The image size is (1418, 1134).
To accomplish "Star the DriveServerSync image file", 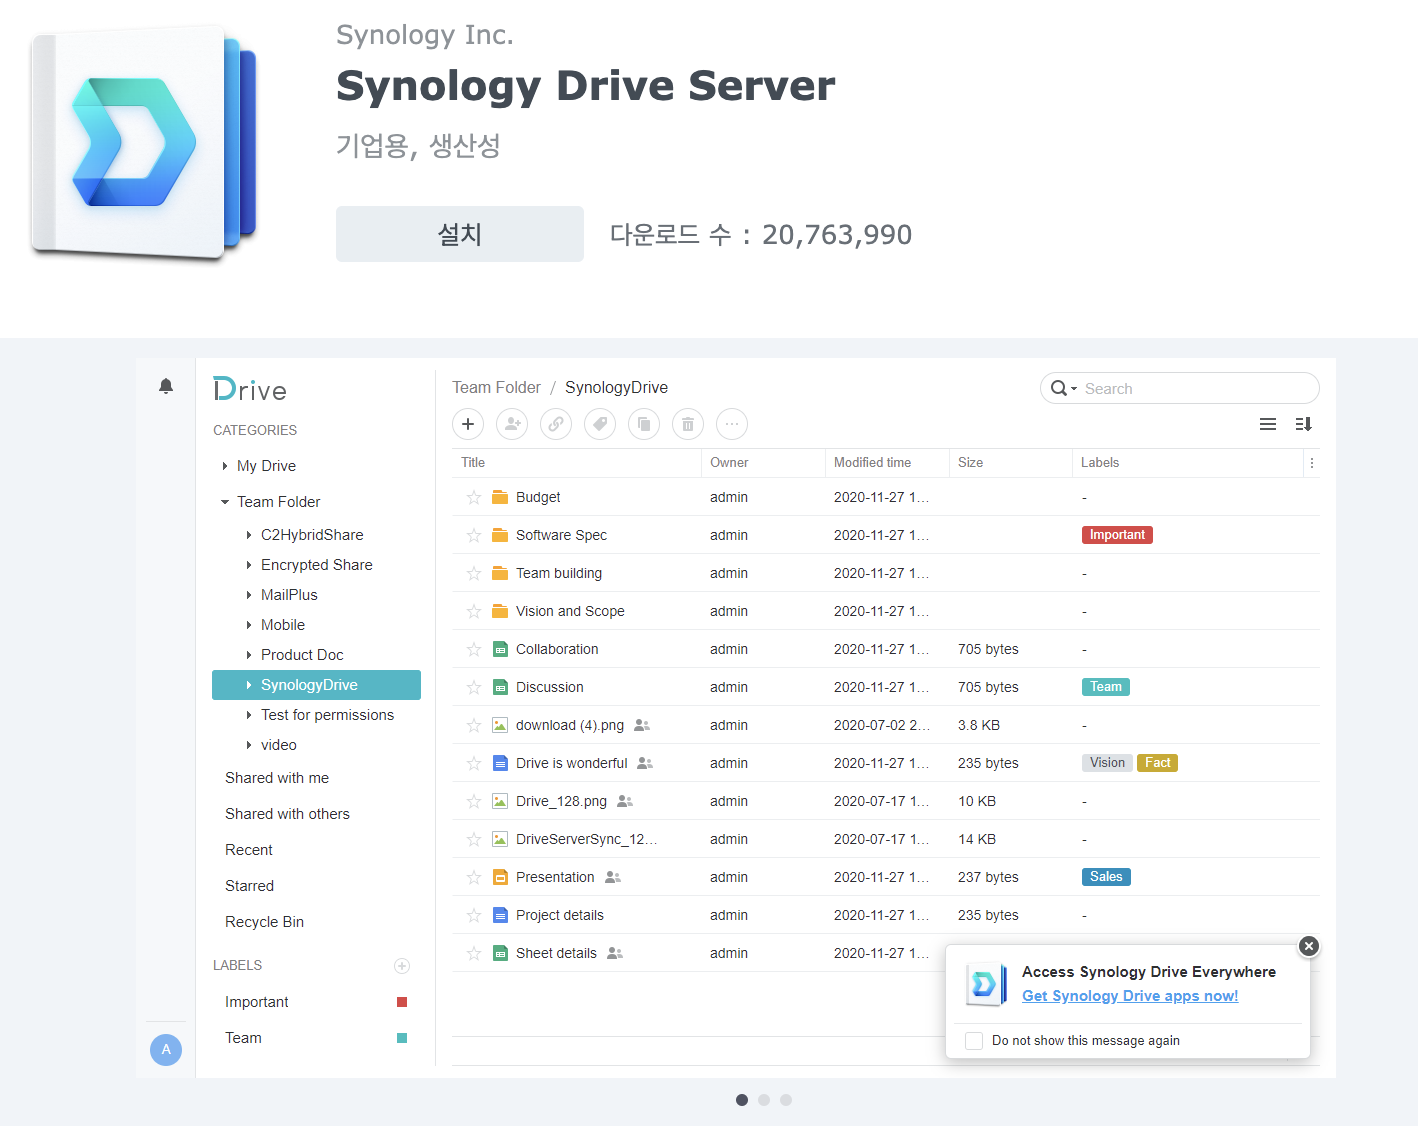I will coord(474,839).
